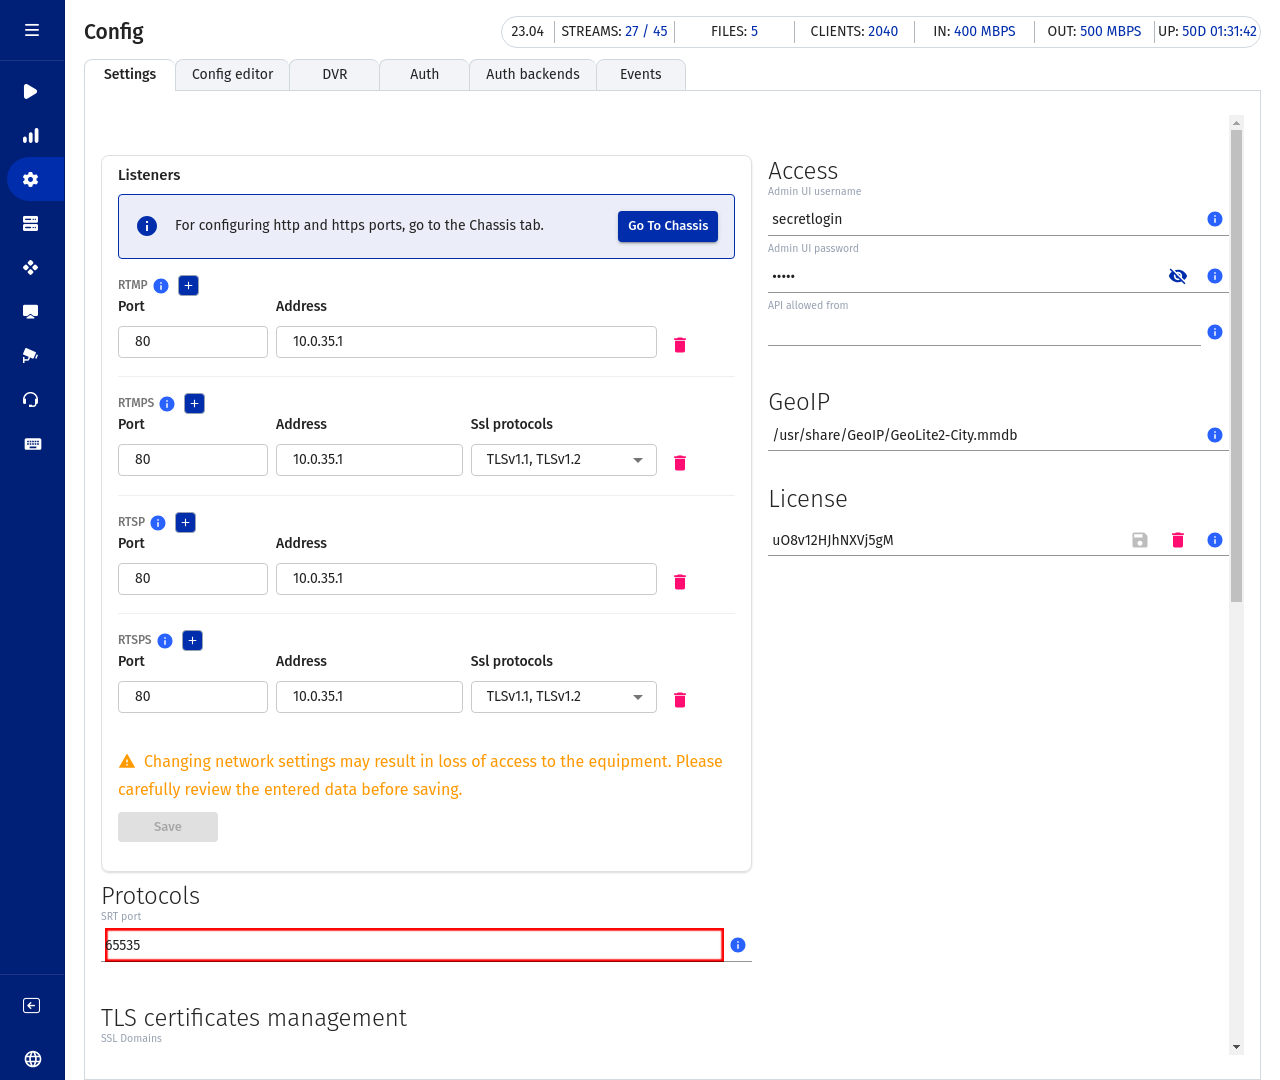Screen dimensions: 1280x1080
Task: Click the GeoIP database path field
Action: coord(985,435)
